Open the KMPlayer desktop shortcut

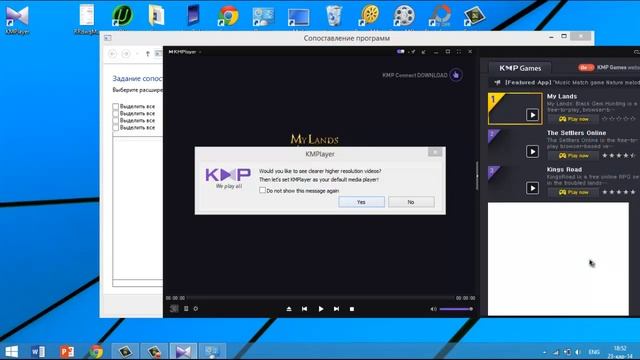coord(17,19)
